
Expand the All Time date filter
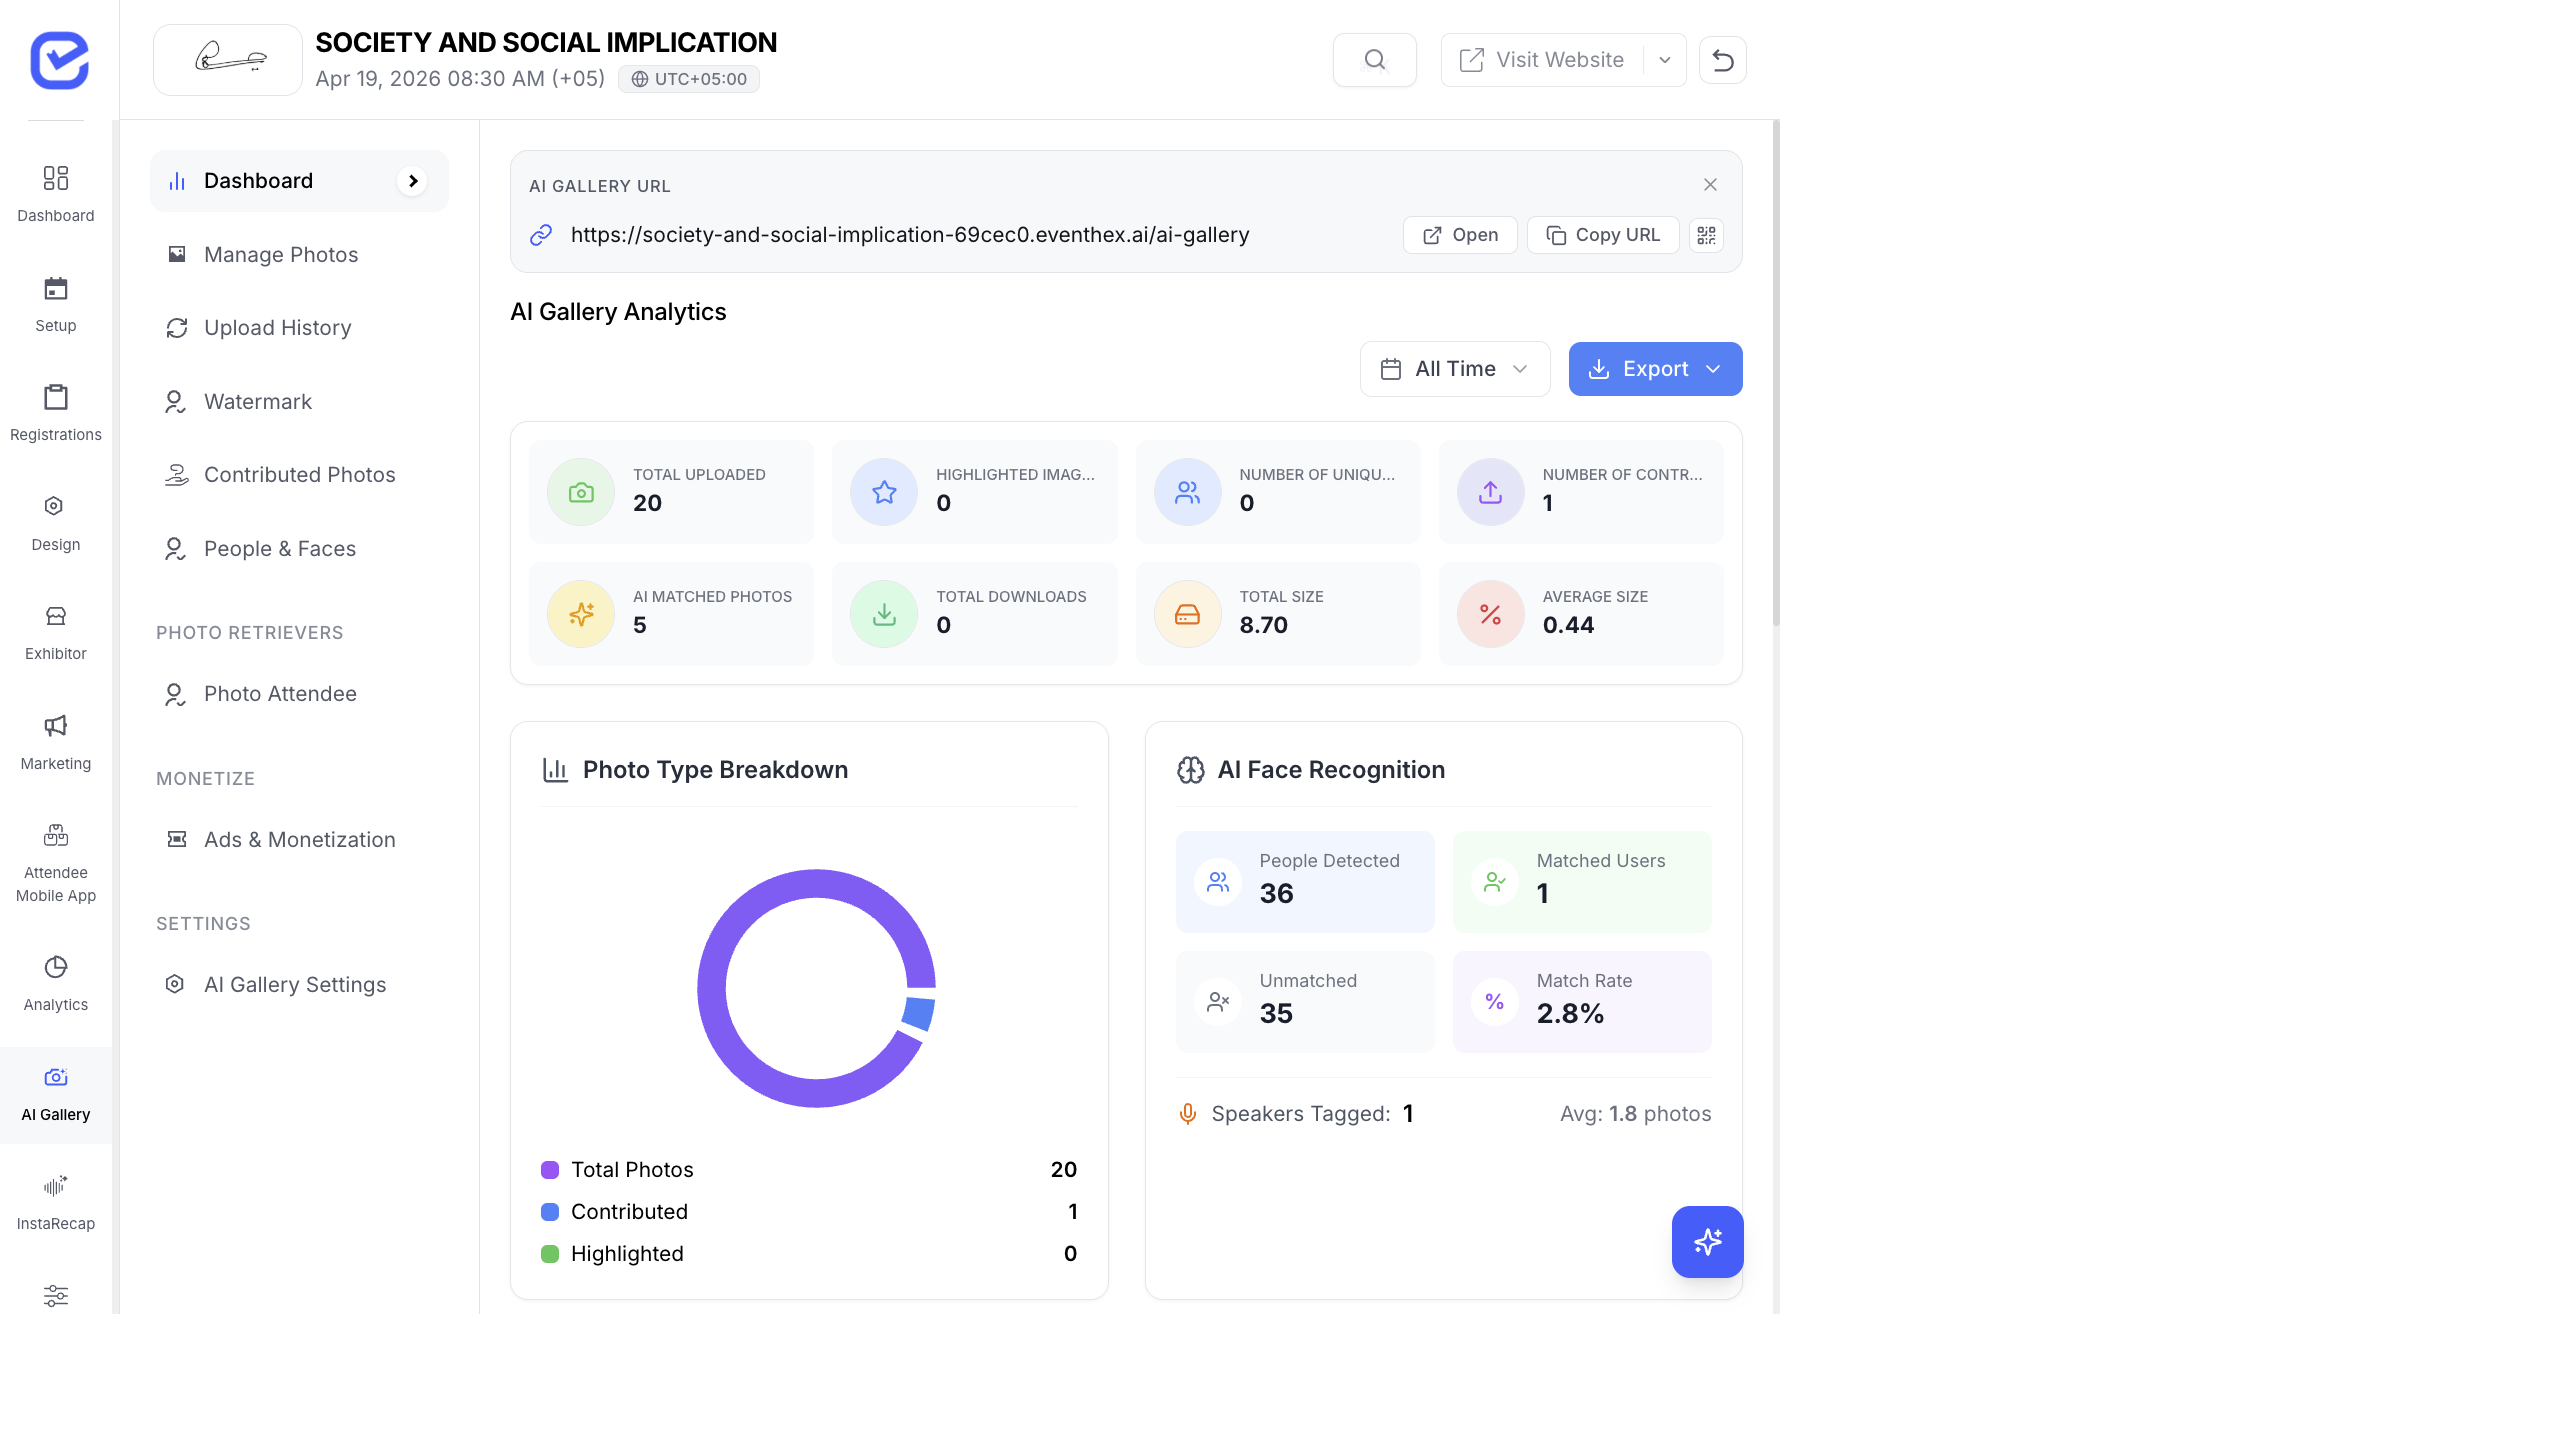tap(1454, 368)
